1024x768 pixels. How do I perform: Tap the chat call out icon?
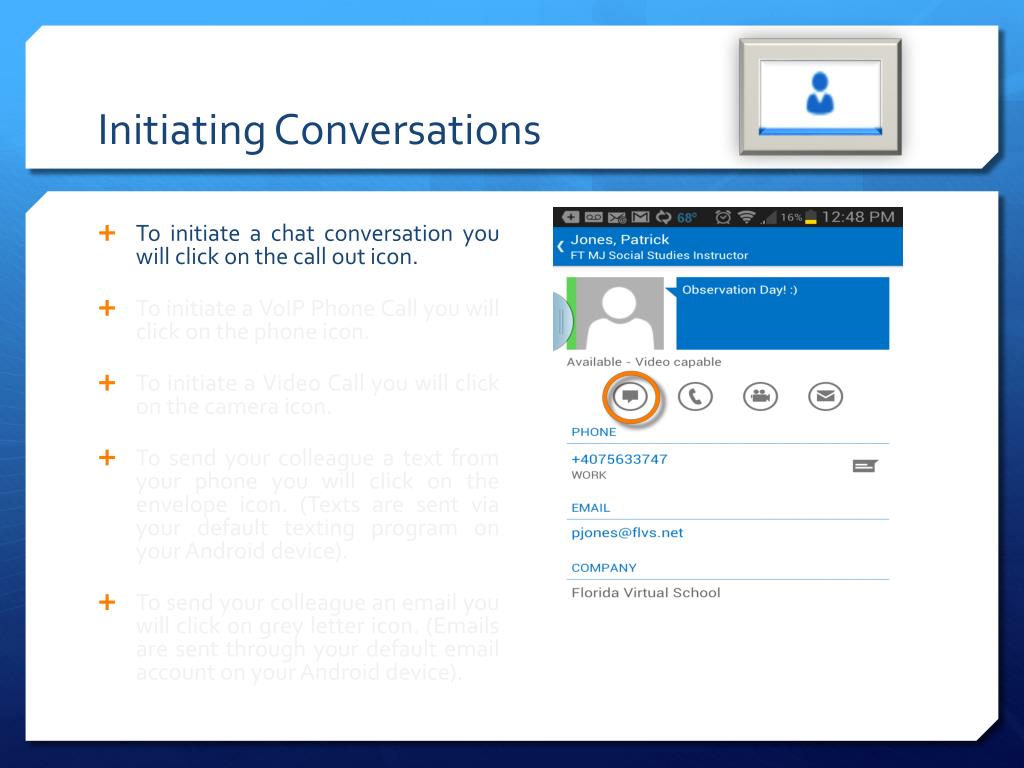tap(630, 396)
